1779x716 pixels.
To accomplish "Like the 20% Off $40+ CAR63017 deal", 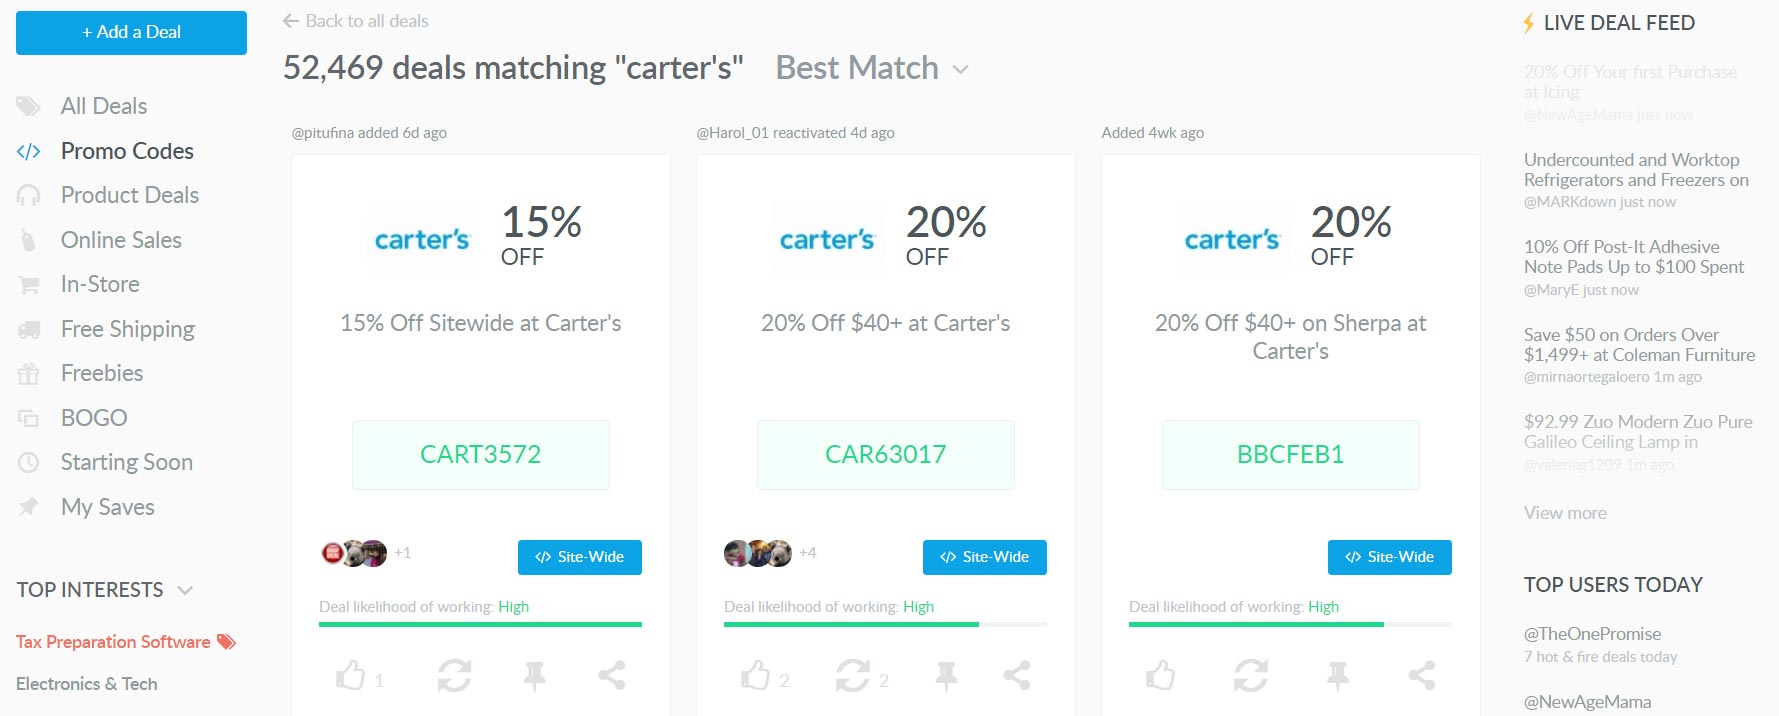I will click(x=756, y=676).
